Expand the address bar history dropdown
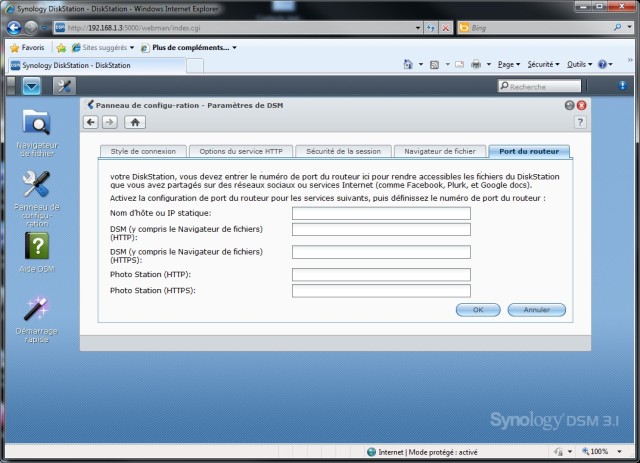 418,28
